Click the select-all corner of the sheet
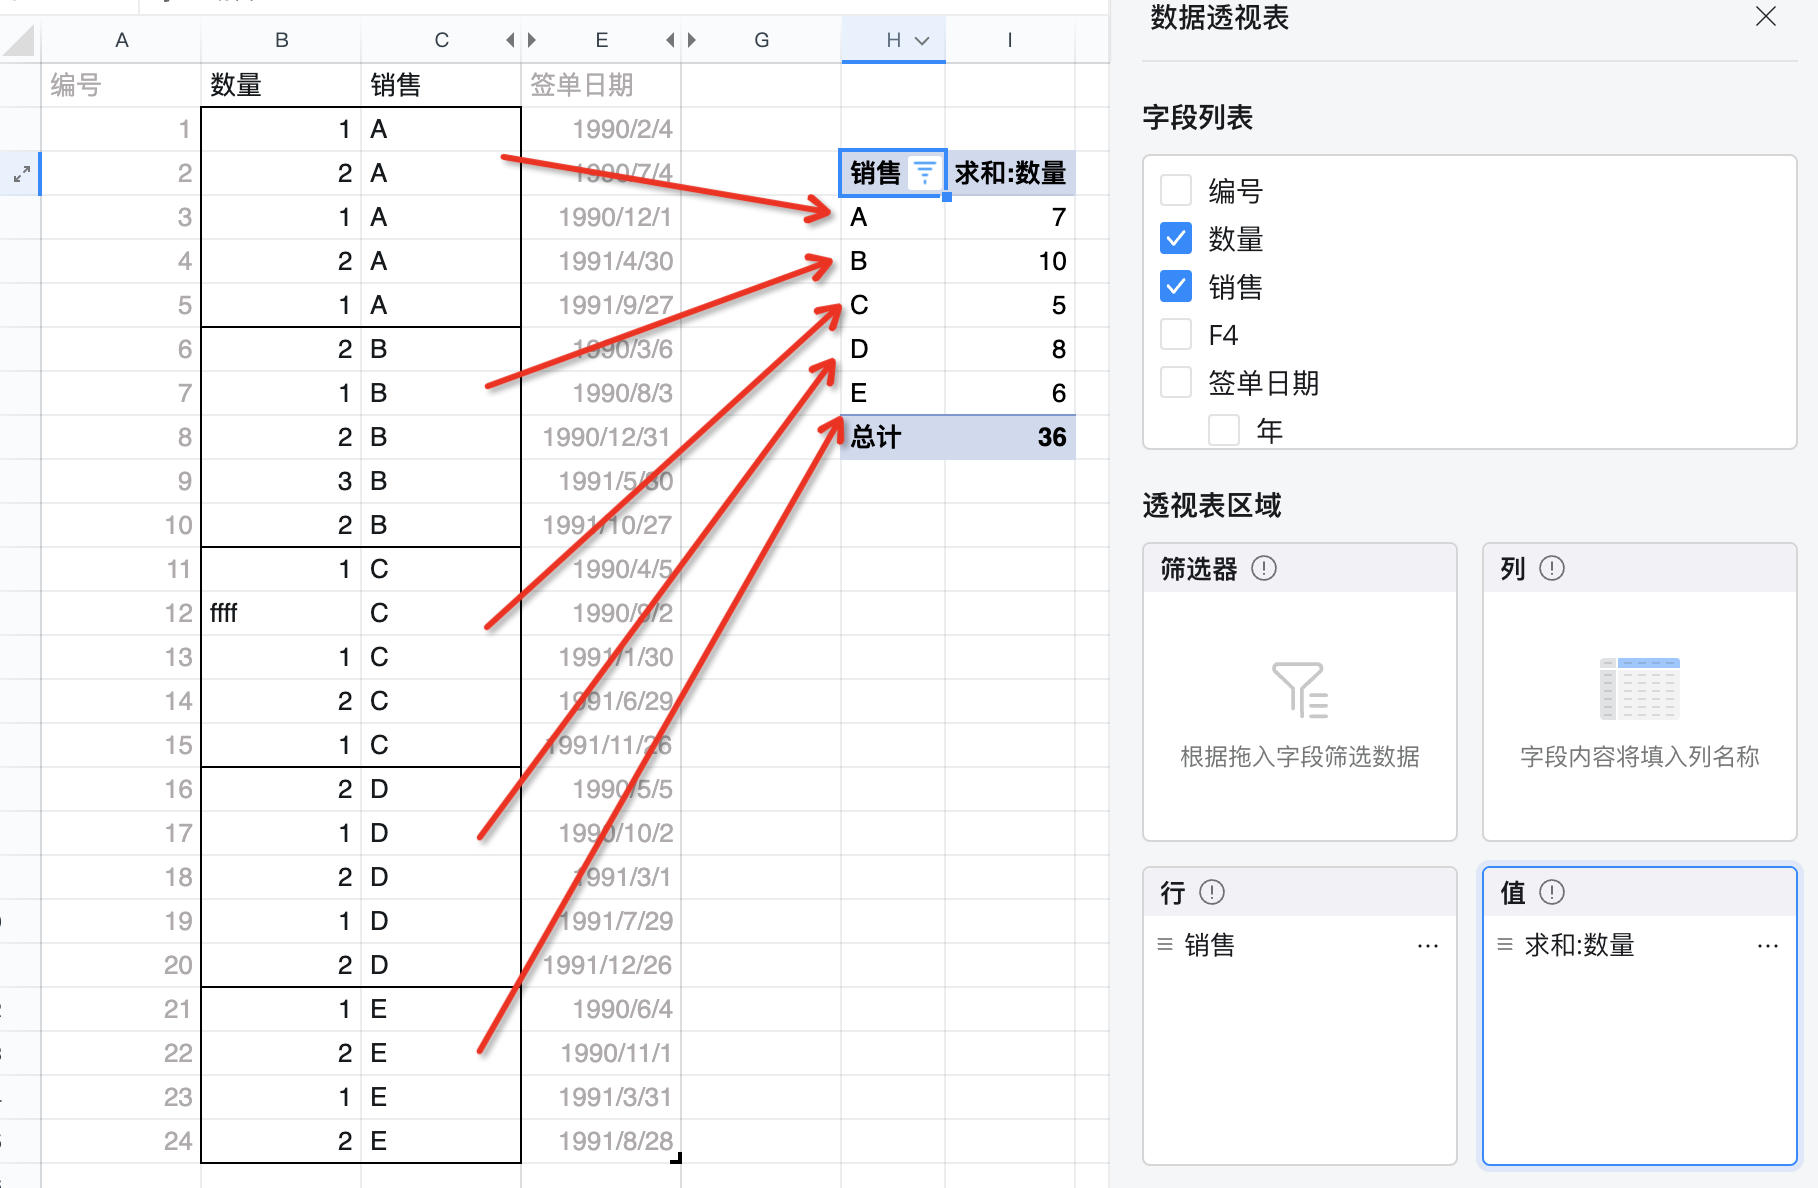This screenshot has width=1818, height=1188. point(20,41)
